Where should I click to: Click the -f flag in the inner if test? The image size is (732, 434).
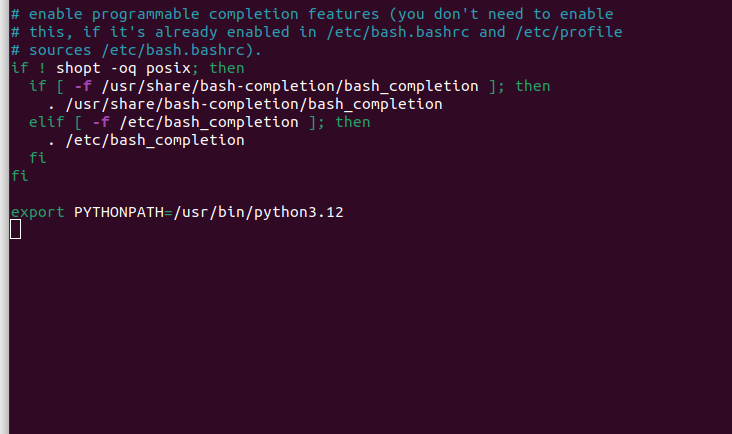pyautogui.click(x=83, y=86)
